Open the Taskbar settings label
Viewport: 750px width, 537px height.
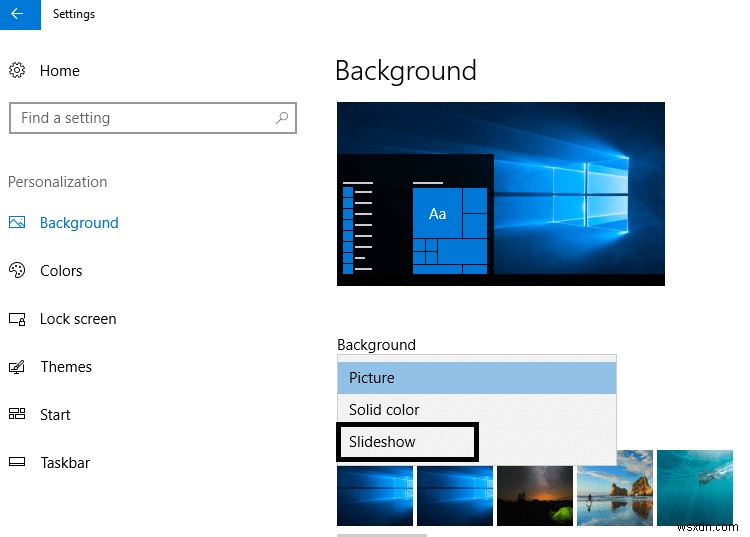point(65,463)
